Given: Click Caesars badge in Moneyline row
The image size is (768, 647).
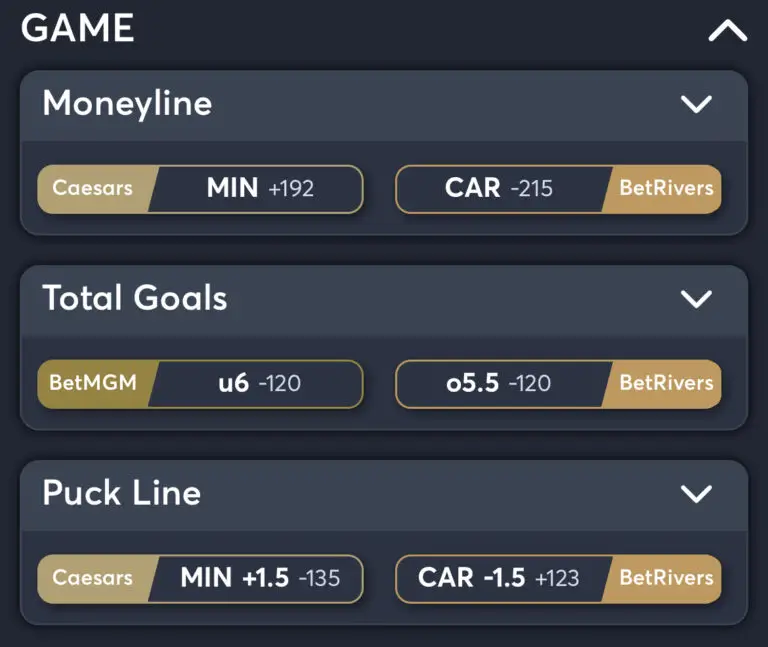Looking at the screenshot, I should coord(93,188).
